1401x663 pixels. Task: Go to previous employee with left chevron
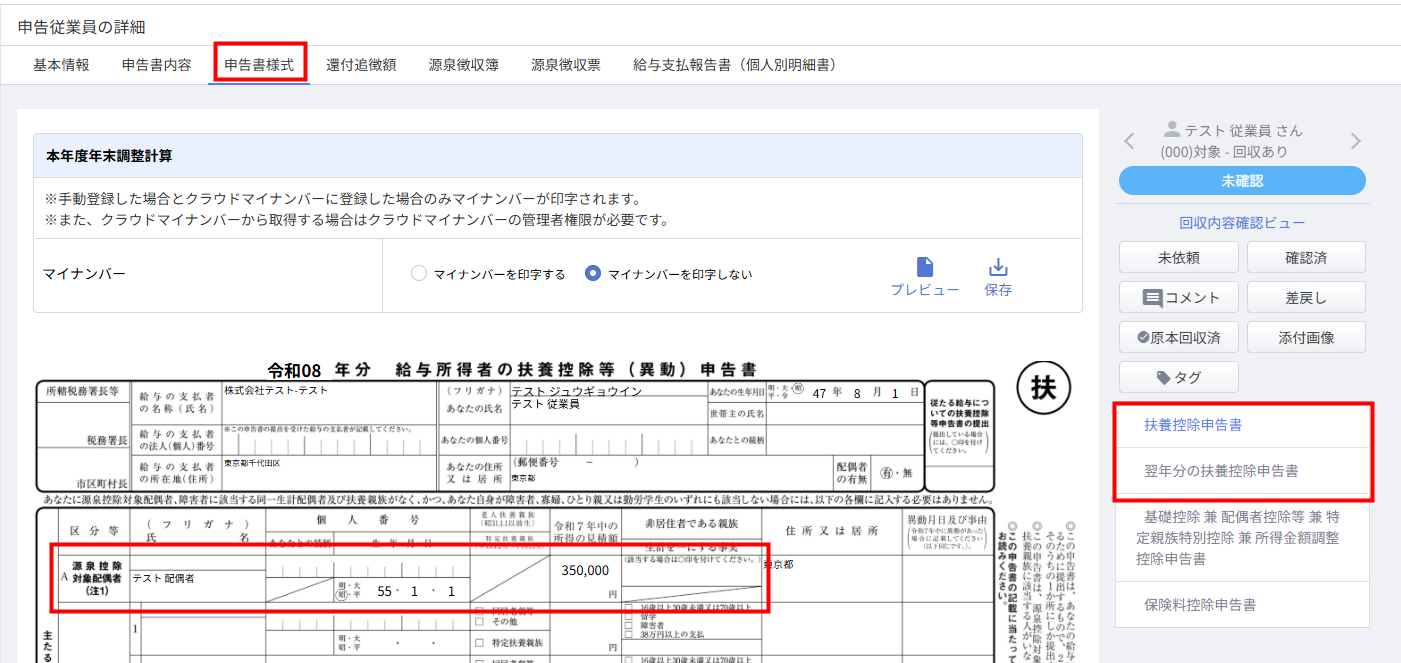point(1129,141)
